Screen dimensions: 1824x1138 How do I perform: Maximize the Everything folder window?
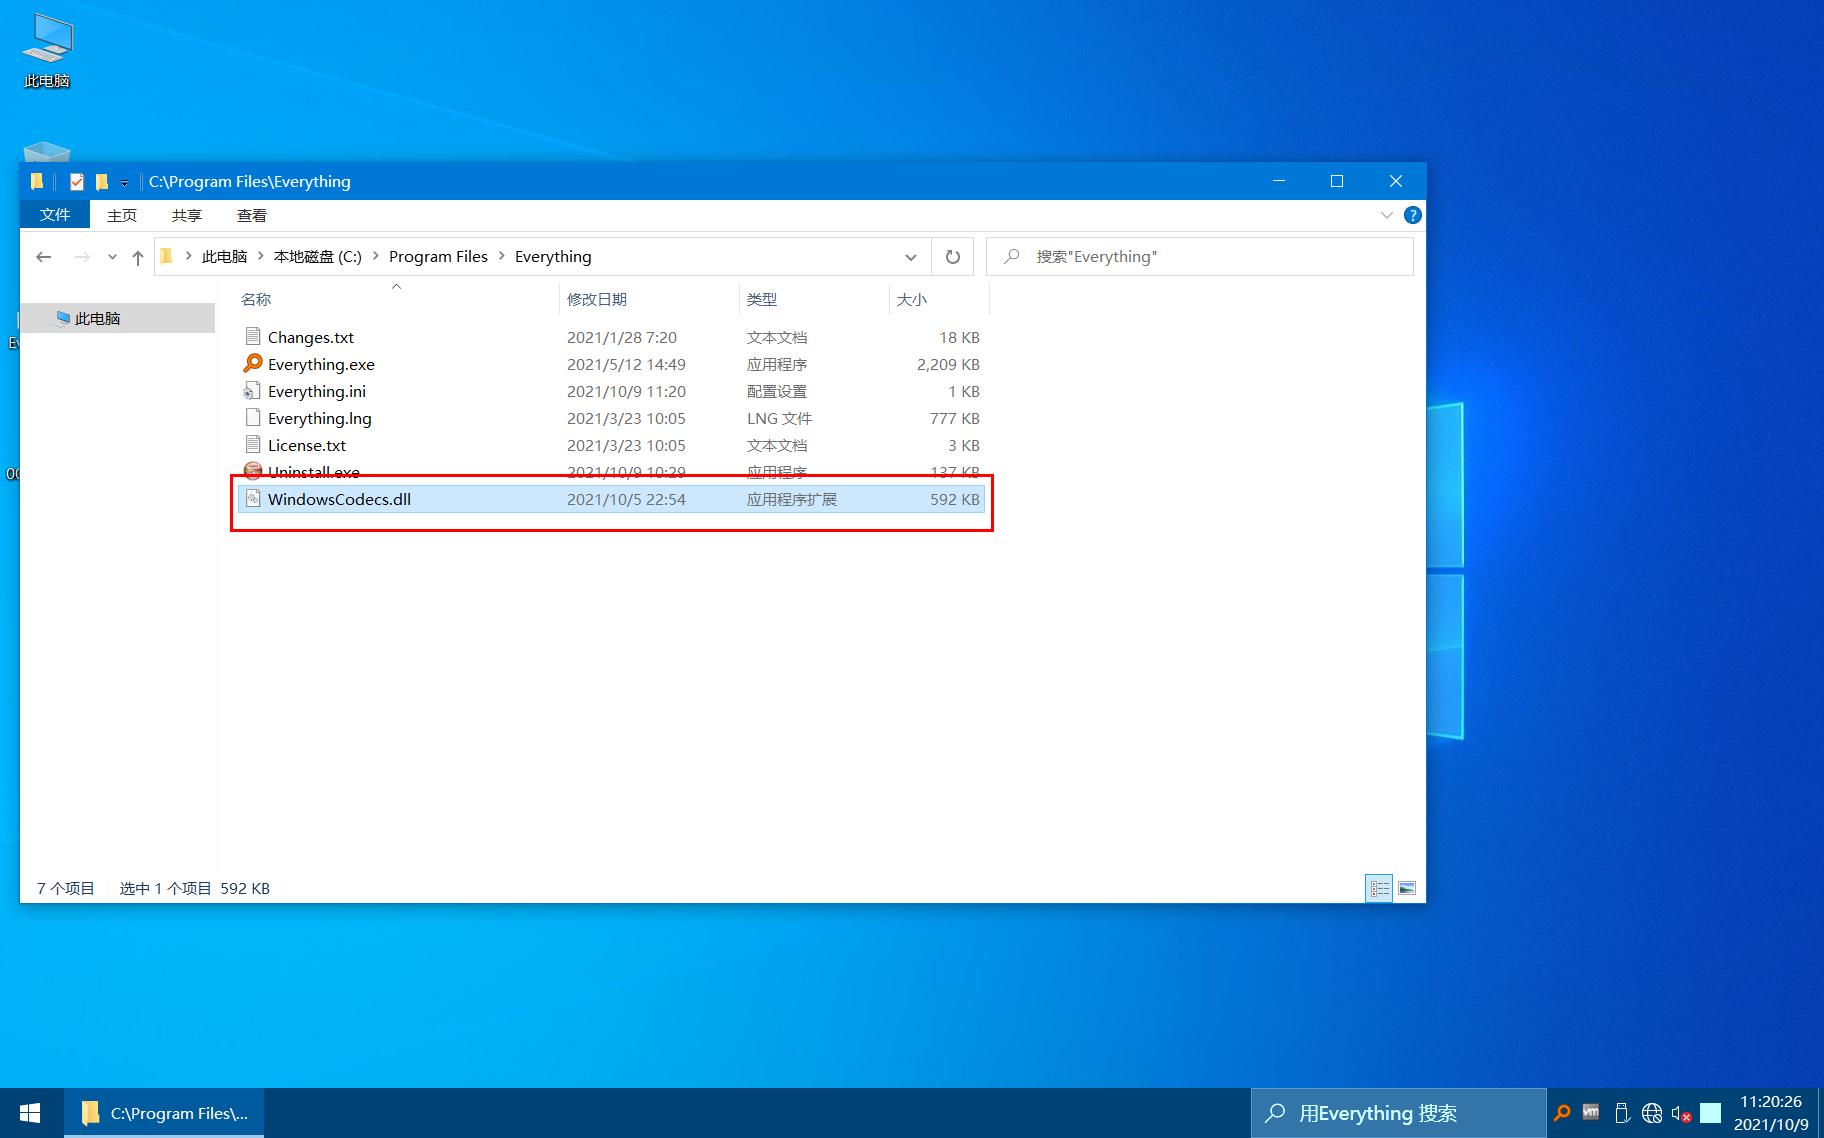(1337, 181)
